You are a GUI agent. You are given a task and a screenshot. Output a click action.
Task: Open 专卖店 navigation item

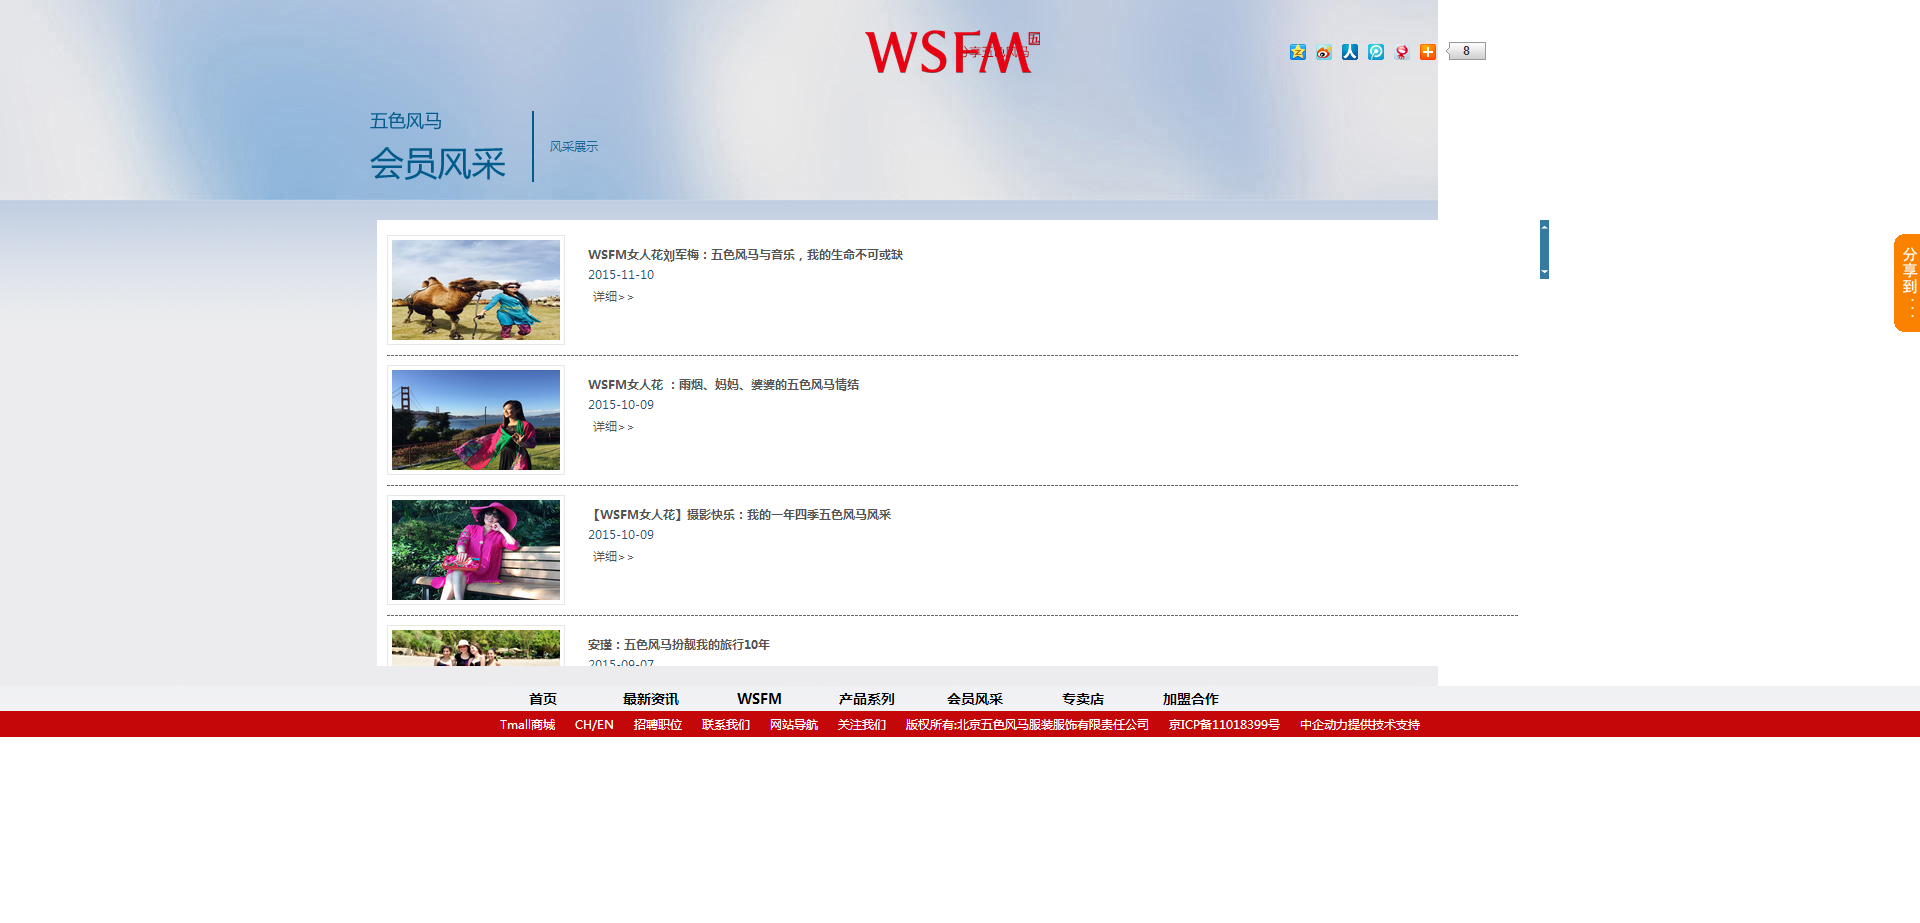(x=1083, y=699)
